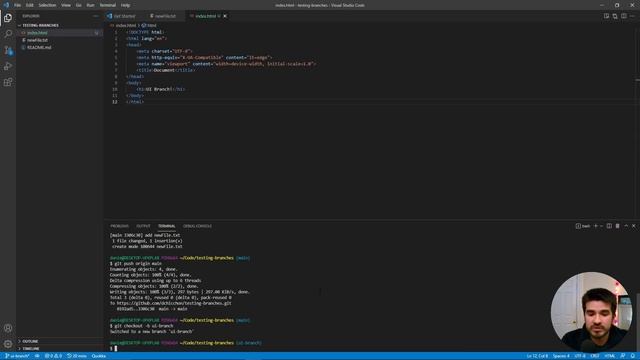The height and width of the screenshot is (360, 640).
Task: Open the View menu
Action: pyautogui.click(x=66, y=5)
